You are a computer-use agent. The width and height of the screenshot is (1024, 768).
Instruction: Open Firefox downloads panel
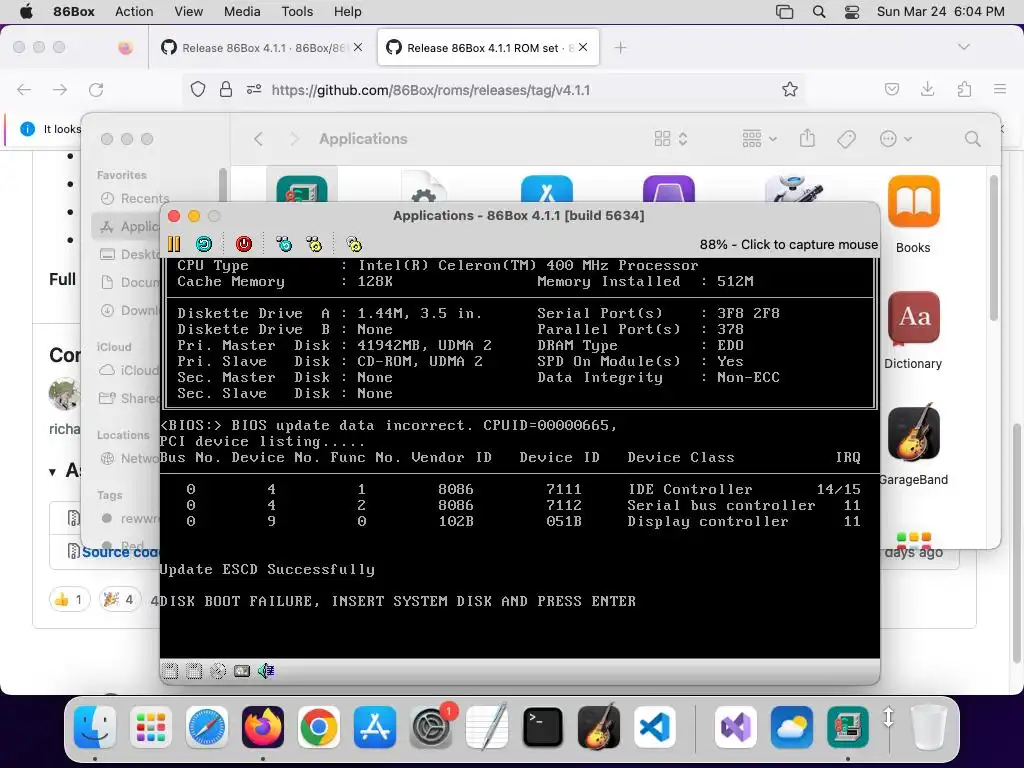(x=927, y=89)
